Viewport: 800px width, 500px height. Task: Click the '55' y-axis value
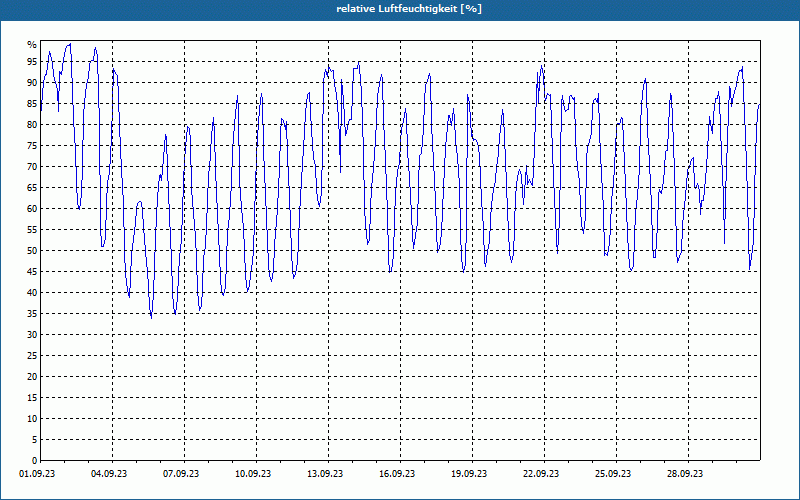(x=32, y=230)
